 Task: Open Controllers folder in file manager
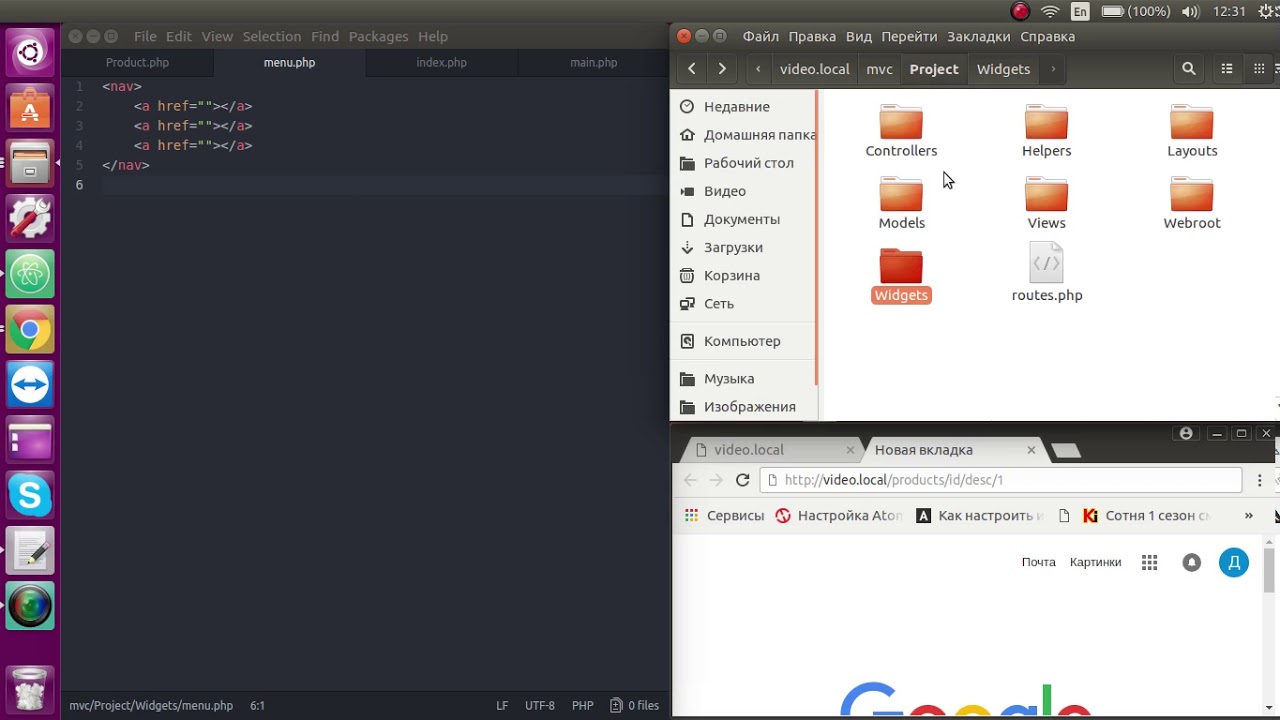(x=901, y=131)
